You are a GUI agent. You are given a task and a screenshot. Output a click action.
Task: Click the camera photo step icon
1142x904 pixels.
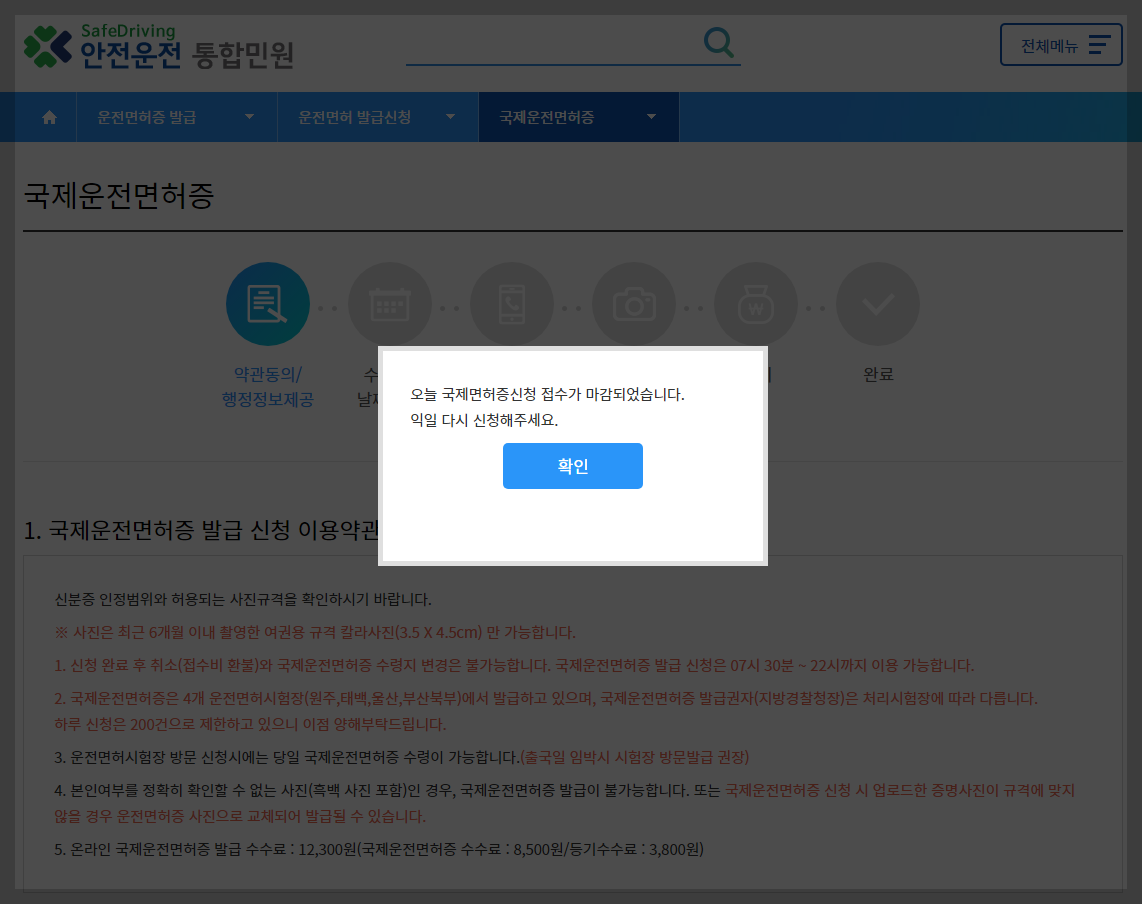click(x=634, y=304)
